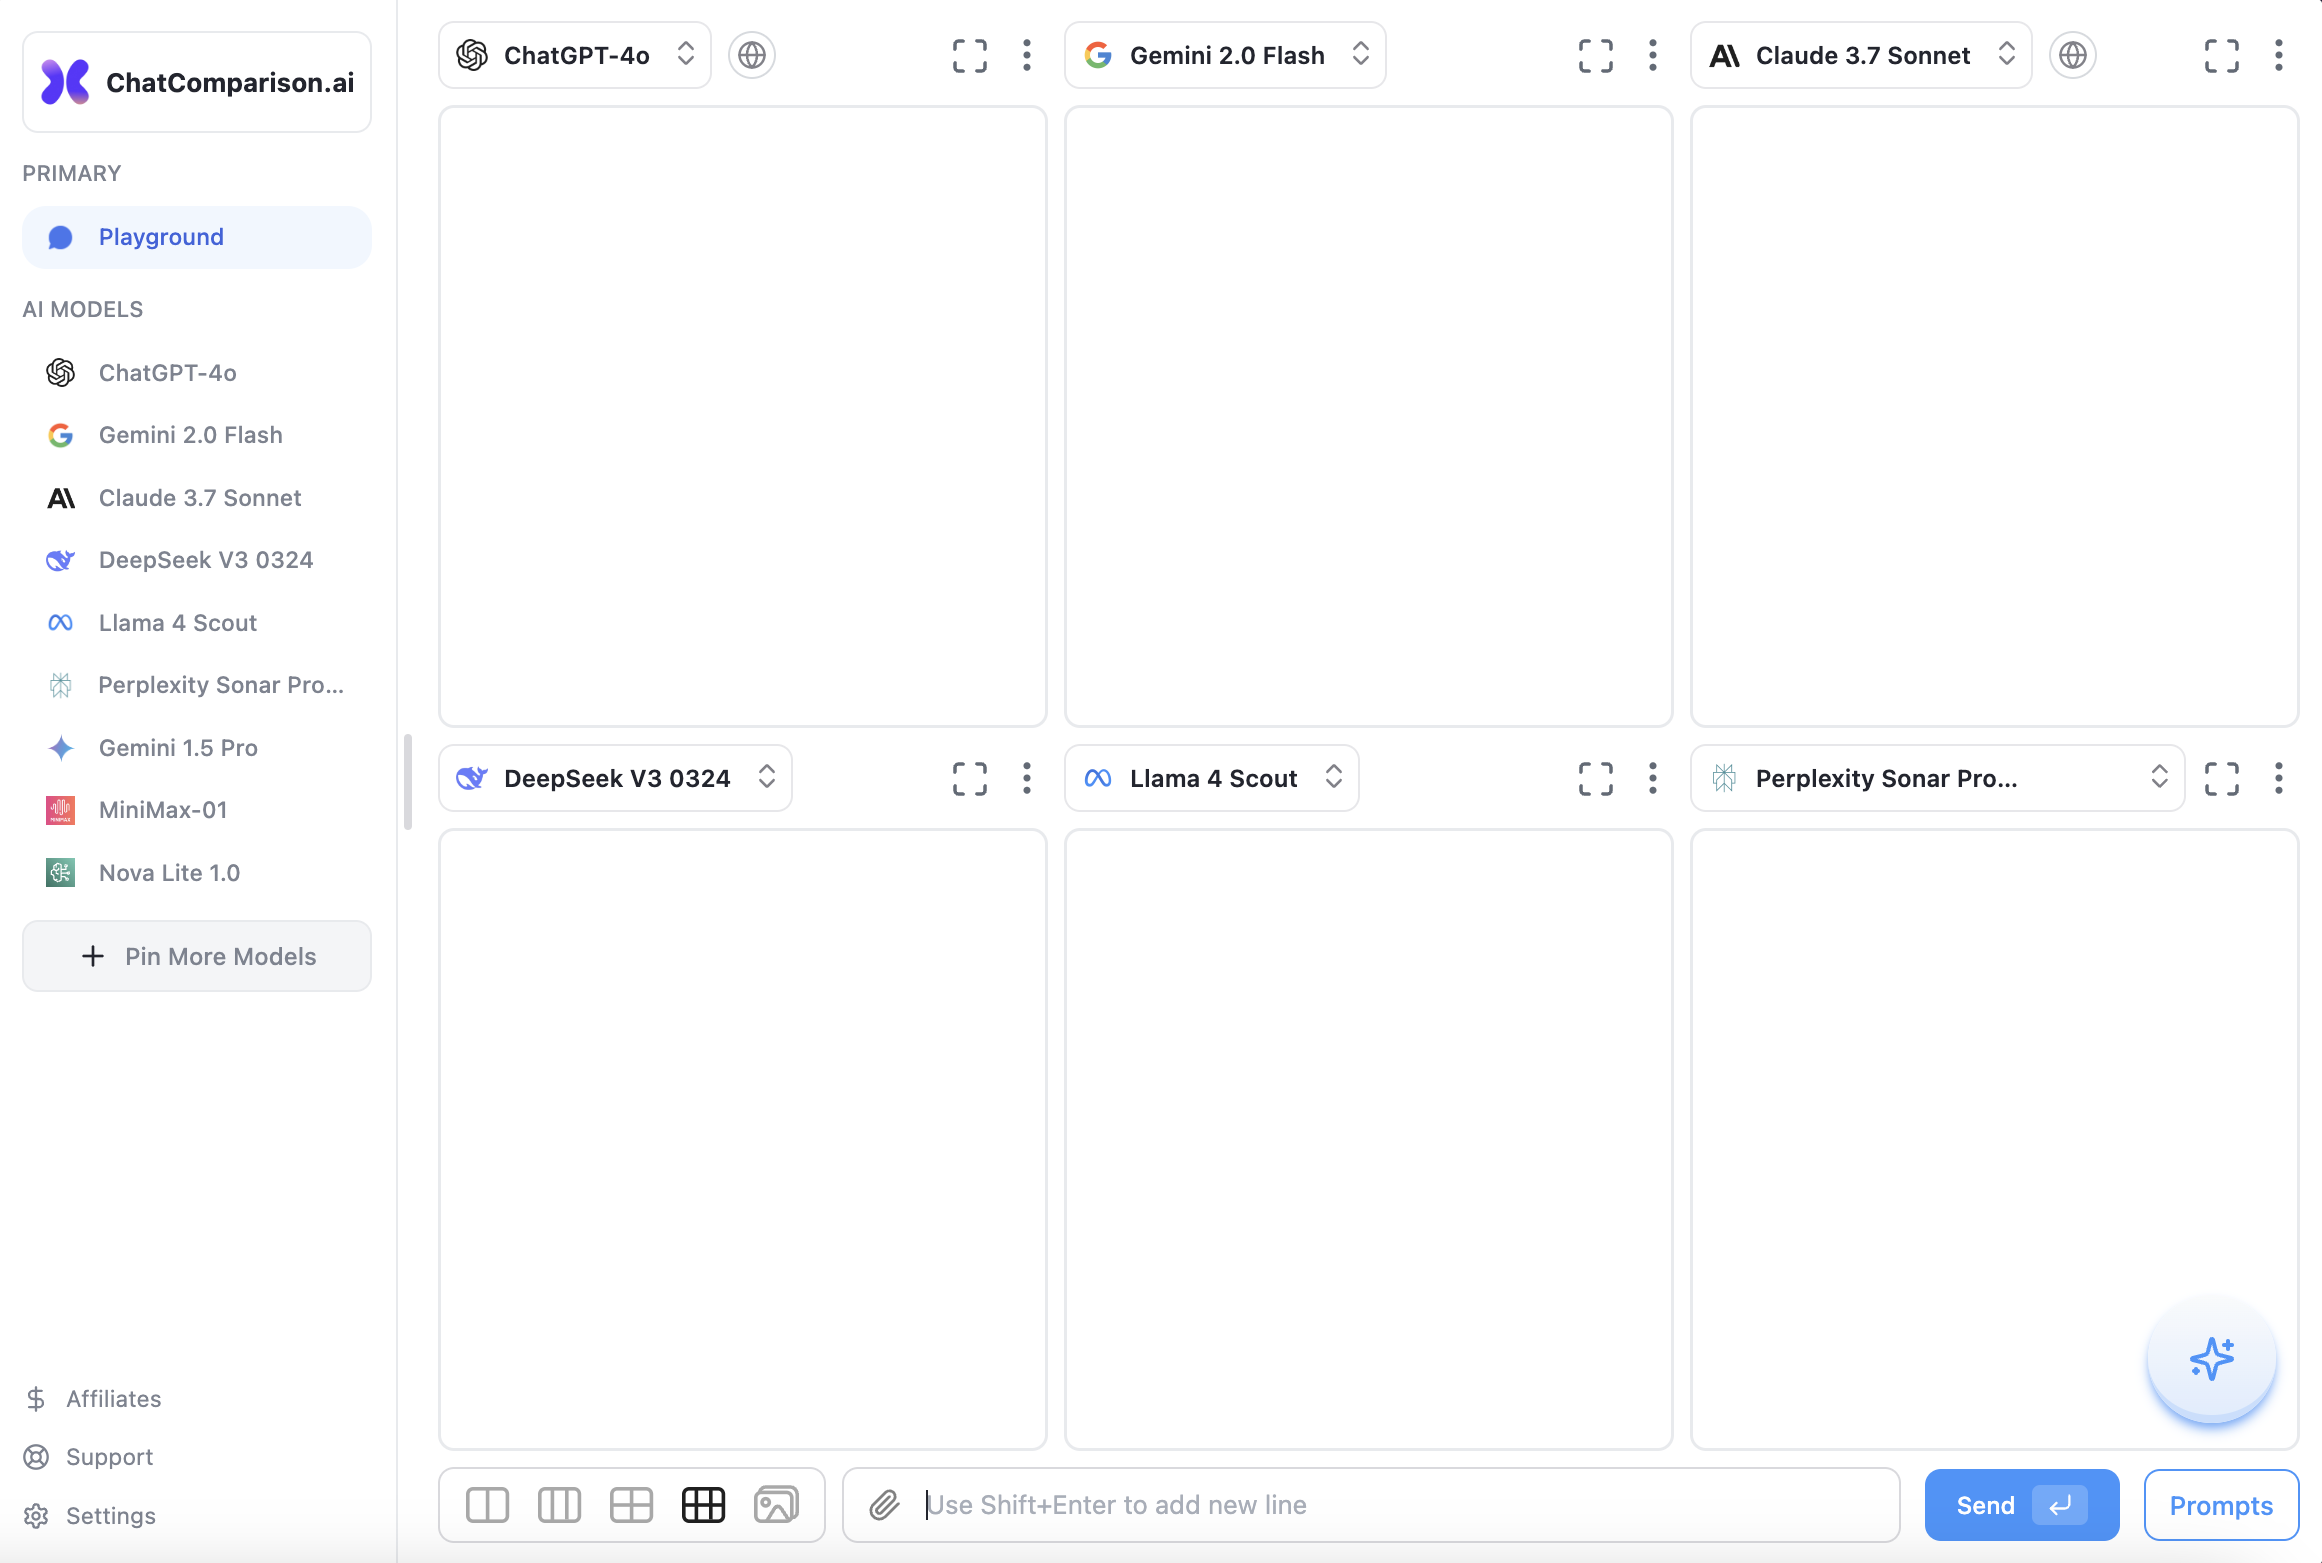
Task: Open more options for DeepSeek V3 0324 panel
Action: (1027, 779)
